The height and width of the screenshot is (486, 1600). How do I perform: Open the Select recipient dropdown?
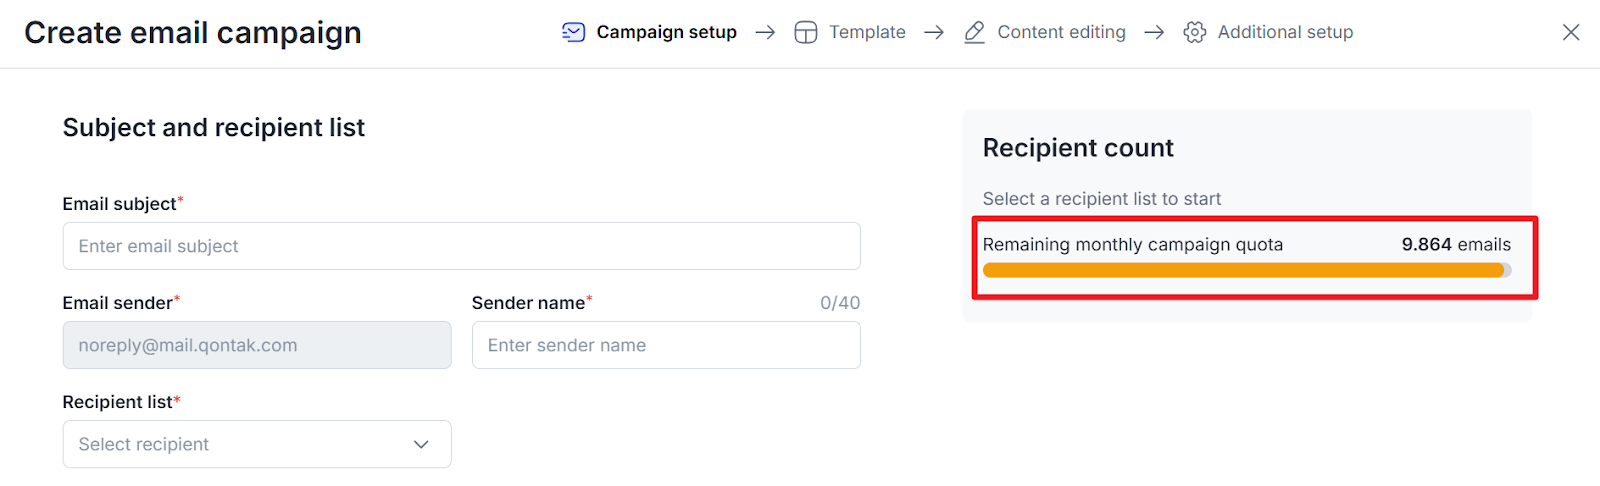(257, 444)
